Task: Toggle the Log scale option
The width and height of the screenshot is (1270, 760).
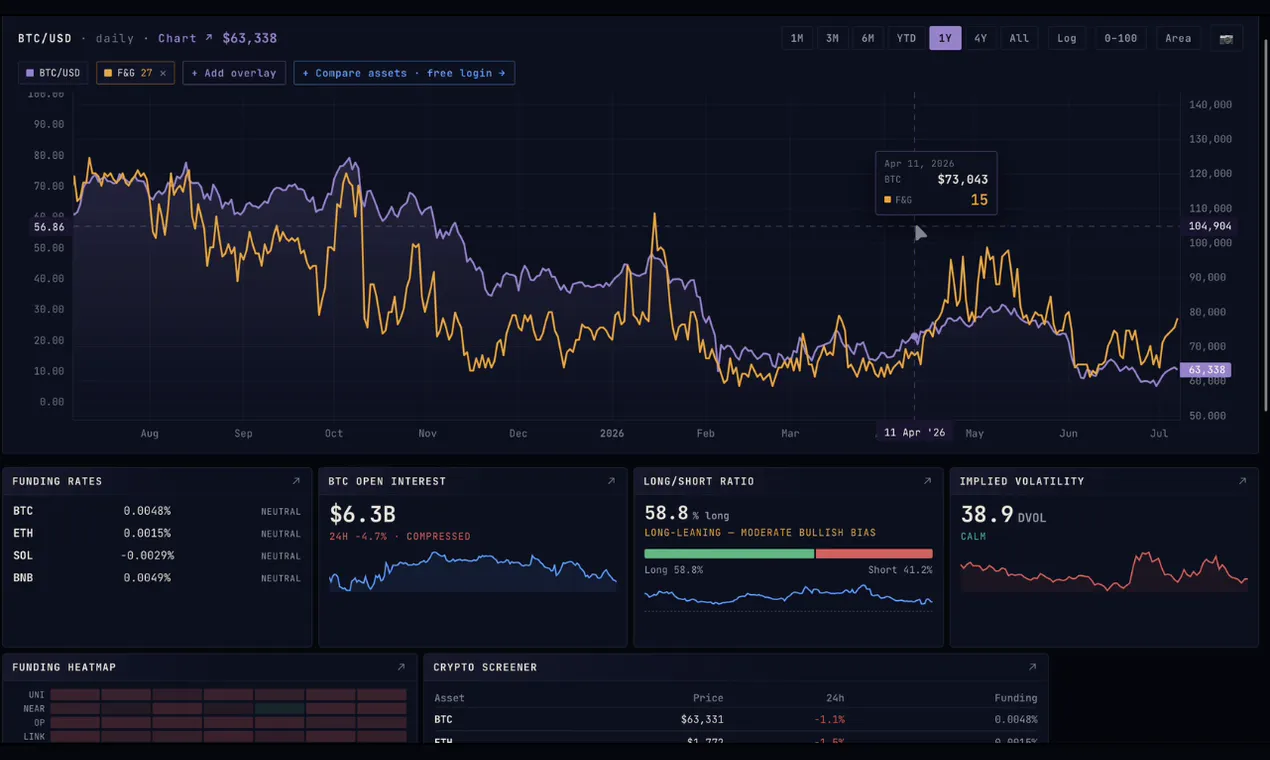Action: tap(1067, 38)
